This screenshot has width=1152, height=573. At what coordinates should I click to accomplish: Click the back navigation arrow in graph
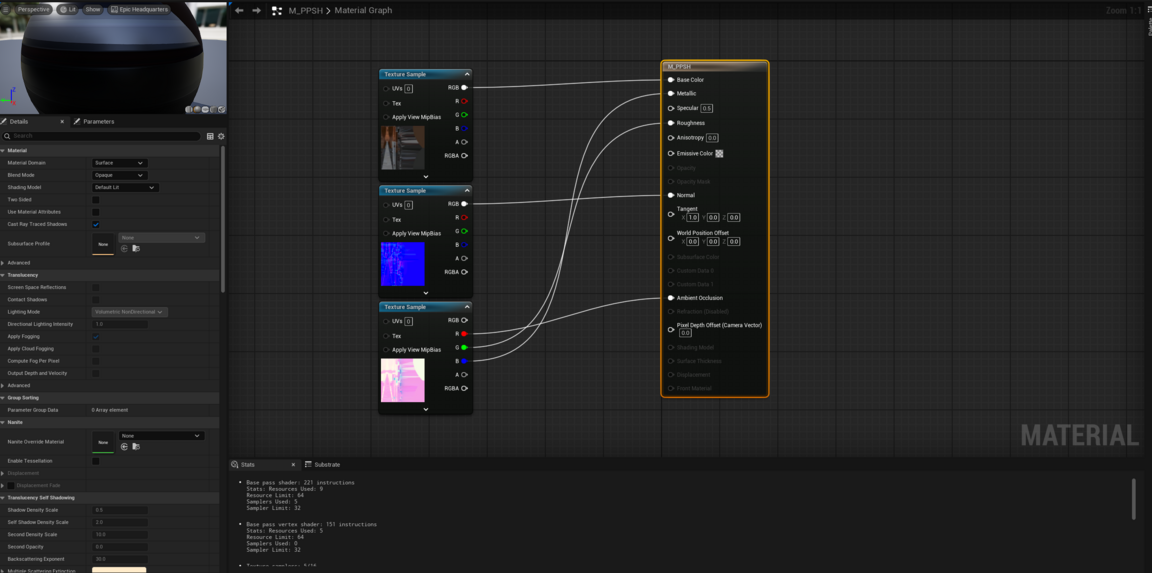pyautogui.click(x=239, y=10)
